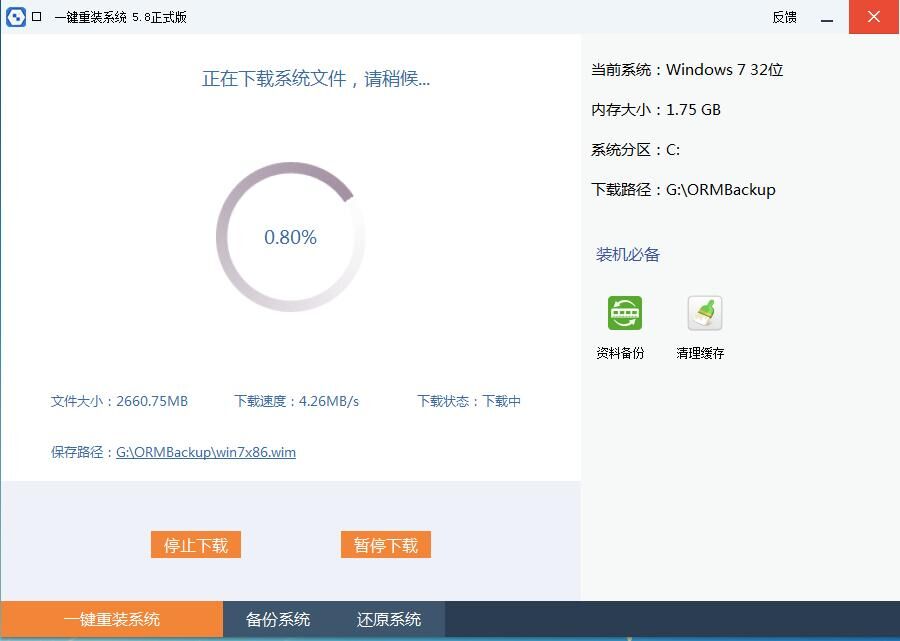Click the 0.80% progress percentage text
Image resolution: width=900 pixels, height=641 pixels.
[x=290, y=237]
